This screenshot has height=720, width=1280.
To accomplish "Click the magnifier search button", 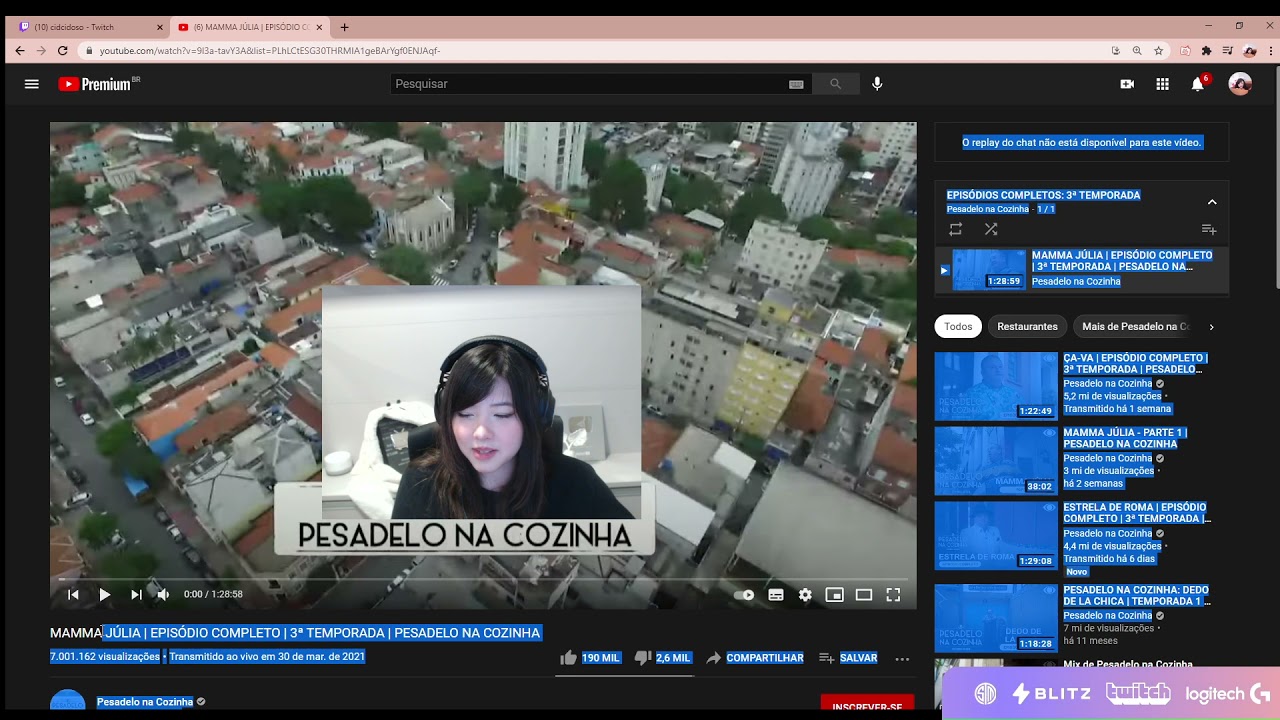I will (835, 84).
